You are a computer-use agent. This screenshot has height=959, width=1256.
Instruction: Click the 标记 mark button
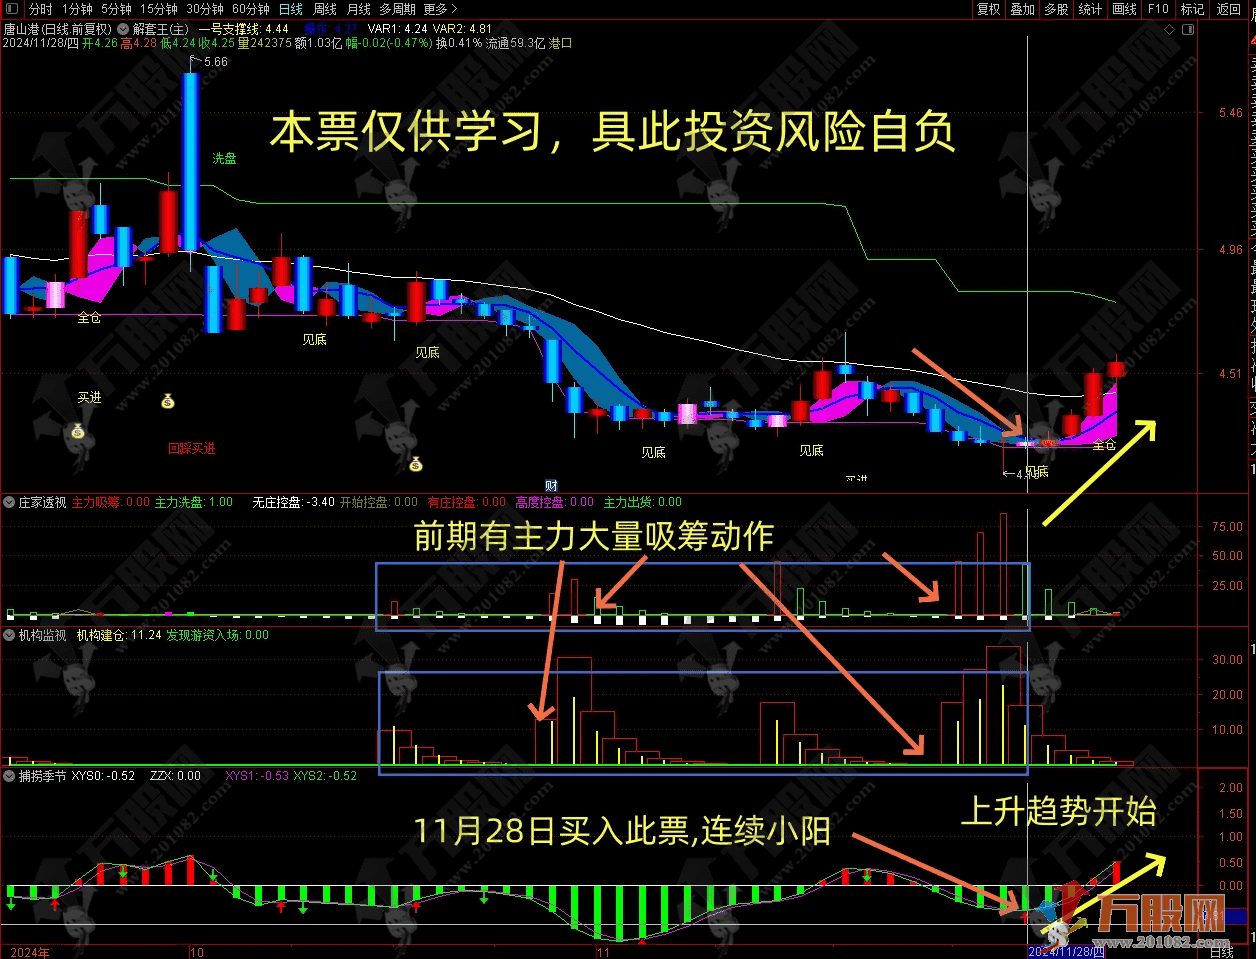click(1192, 9)
